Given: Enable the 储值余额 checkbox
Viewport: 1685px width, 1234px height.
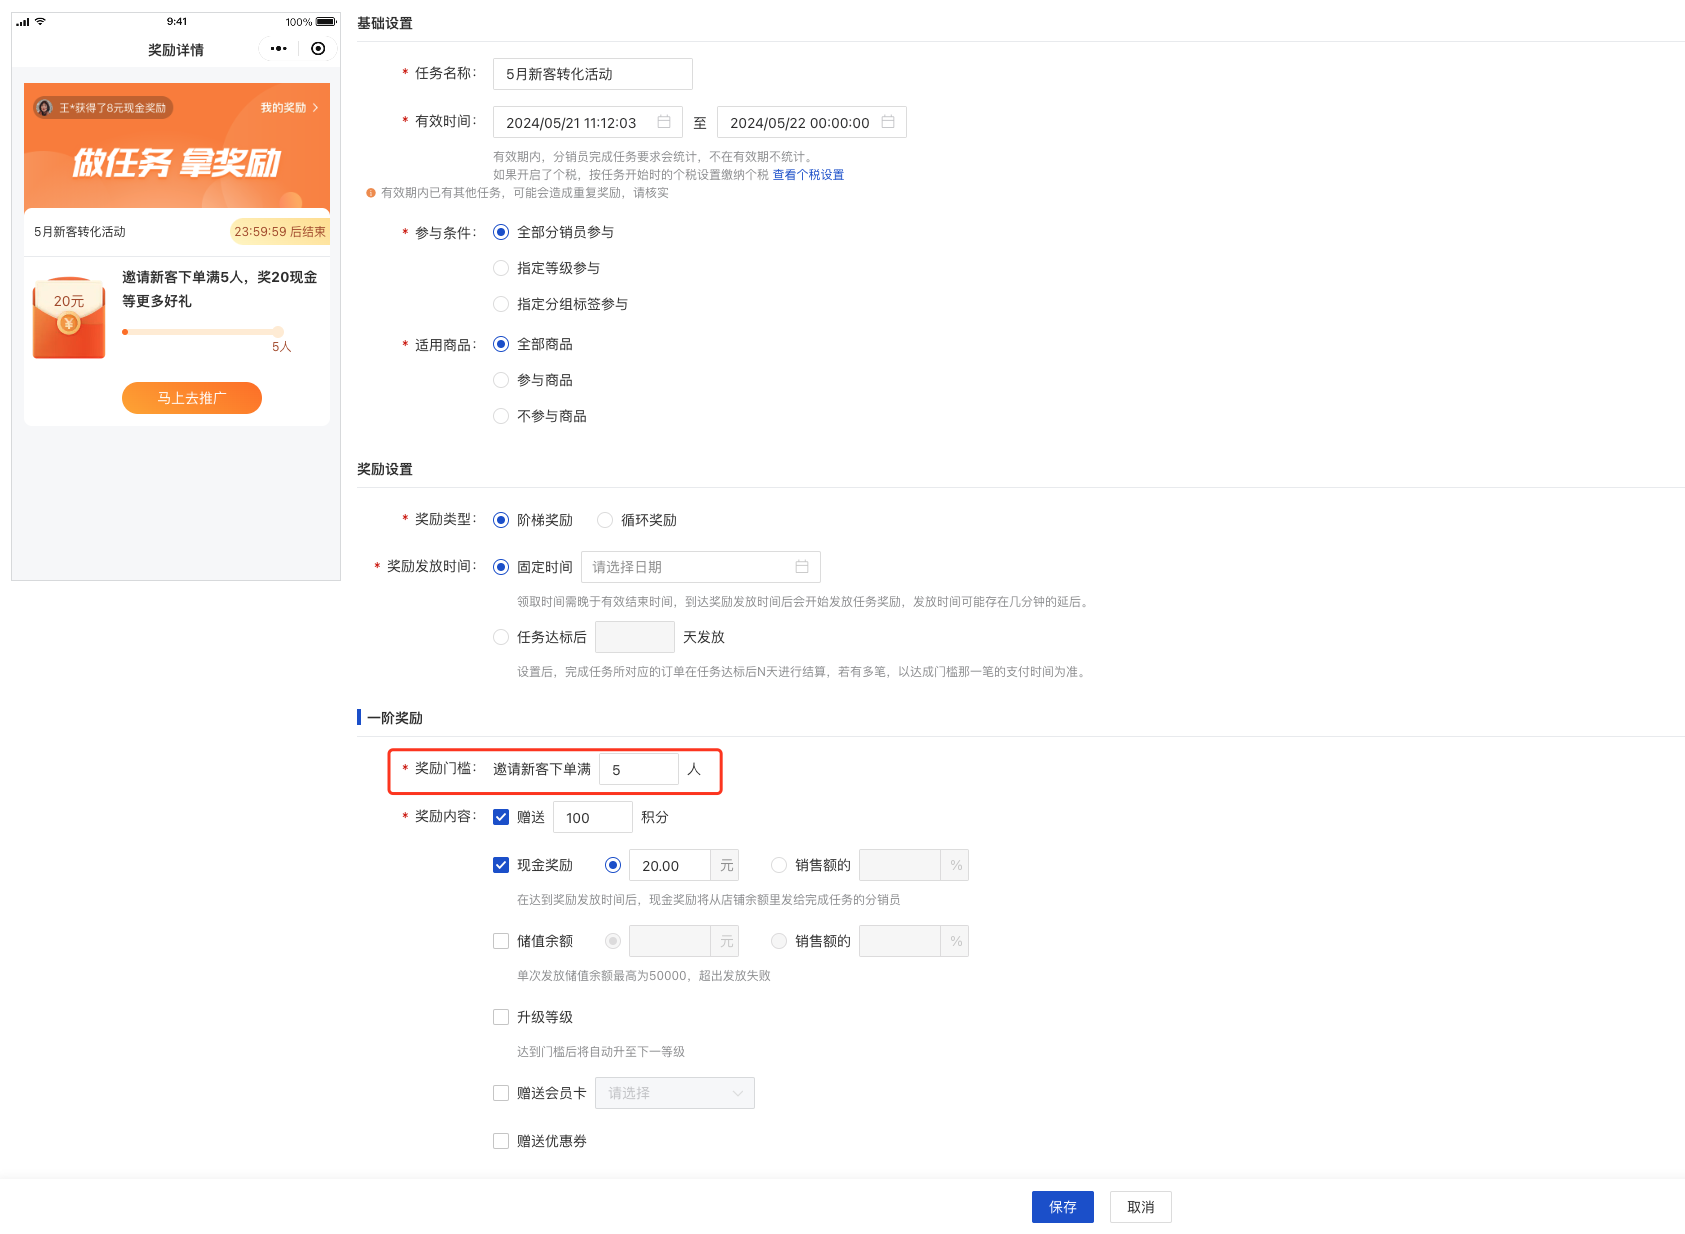Looking at the screenshot, I should (x=501, y=941).
